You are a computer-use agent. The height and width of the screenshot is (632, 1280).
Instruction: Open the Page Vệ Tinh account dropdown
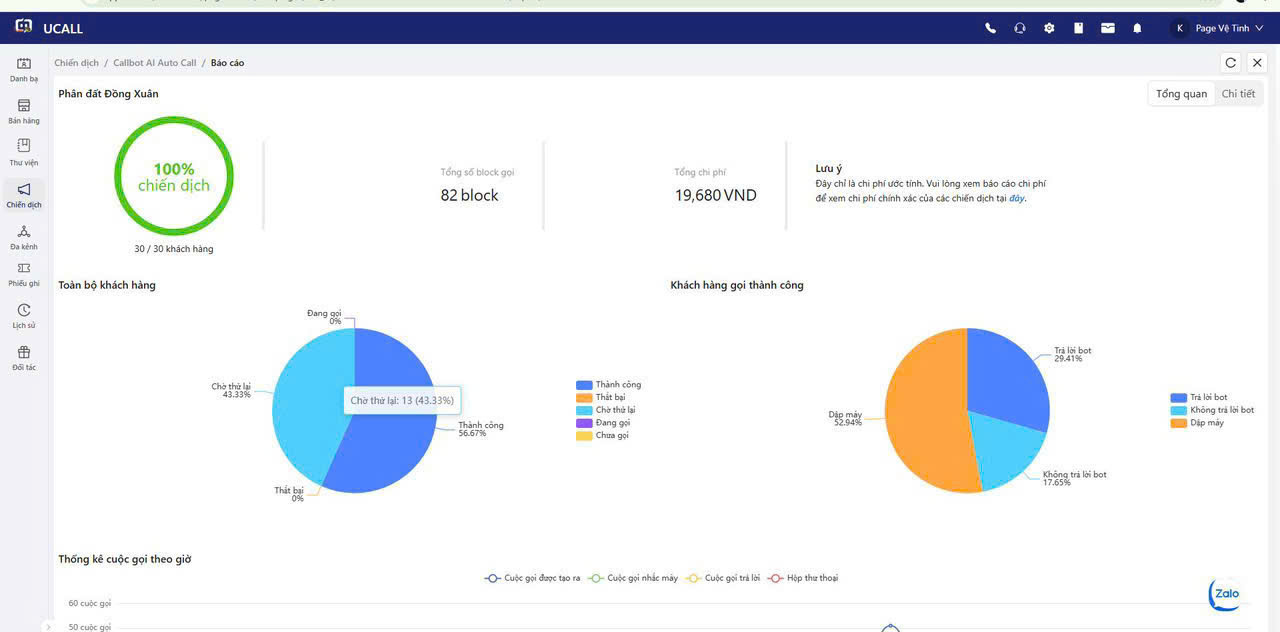(x=1217, y=28)
